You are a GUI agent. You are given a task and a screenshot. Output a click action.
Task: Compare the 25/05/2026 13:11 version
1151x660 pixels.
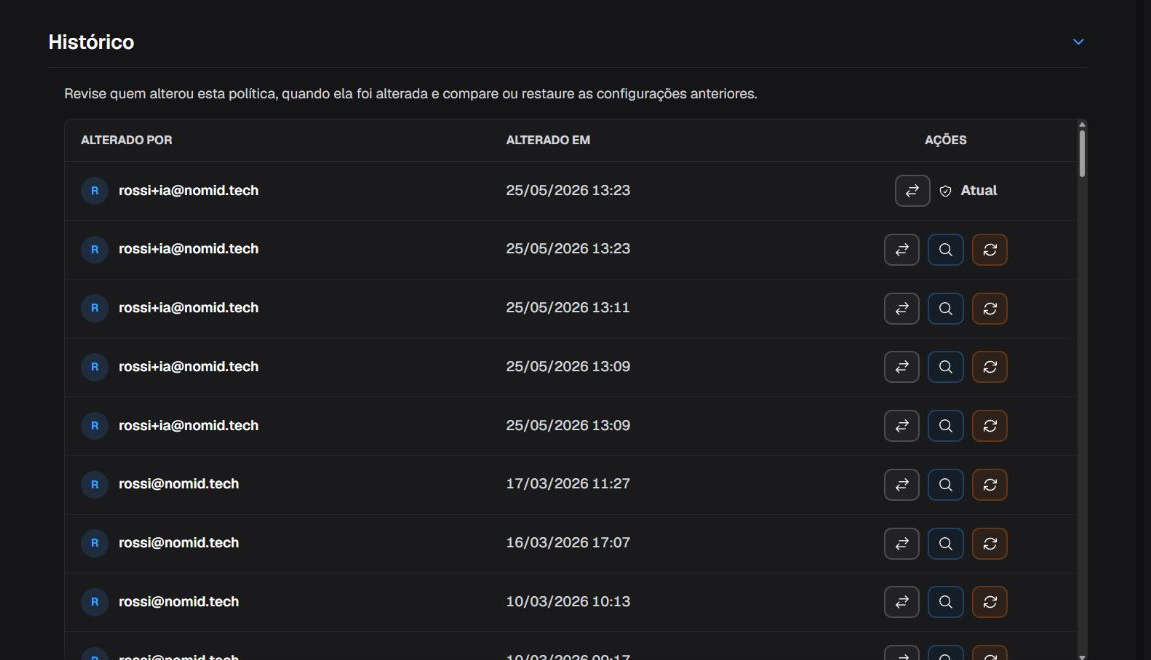[x=901, y=308]
